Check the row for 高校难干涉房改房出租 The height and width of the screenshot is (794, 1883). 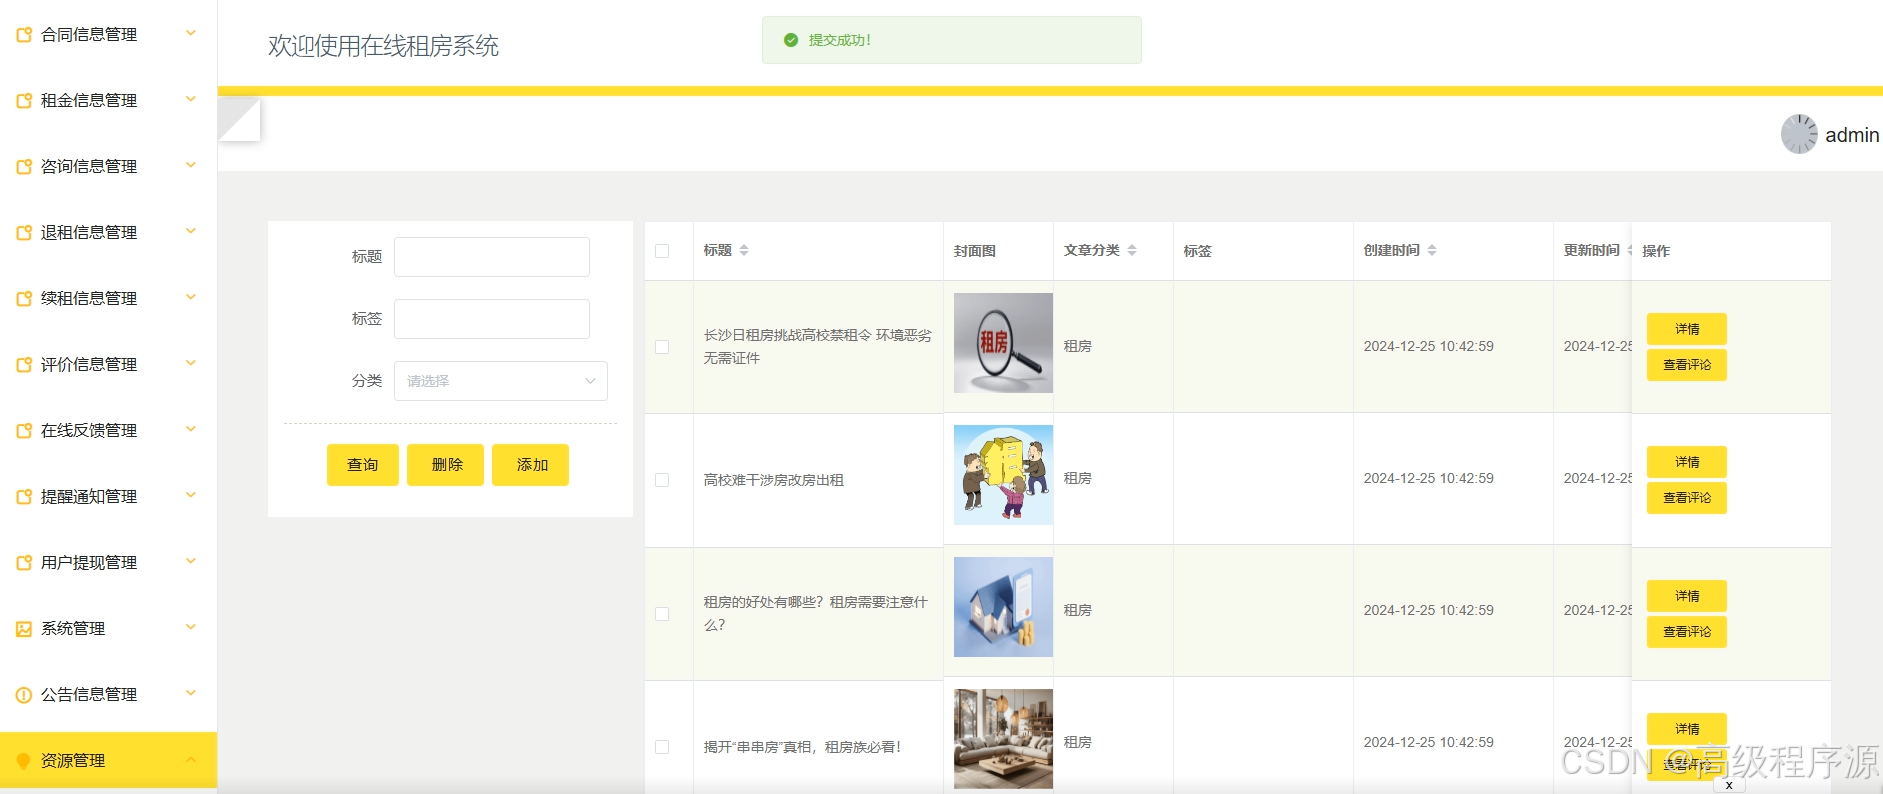662,480
